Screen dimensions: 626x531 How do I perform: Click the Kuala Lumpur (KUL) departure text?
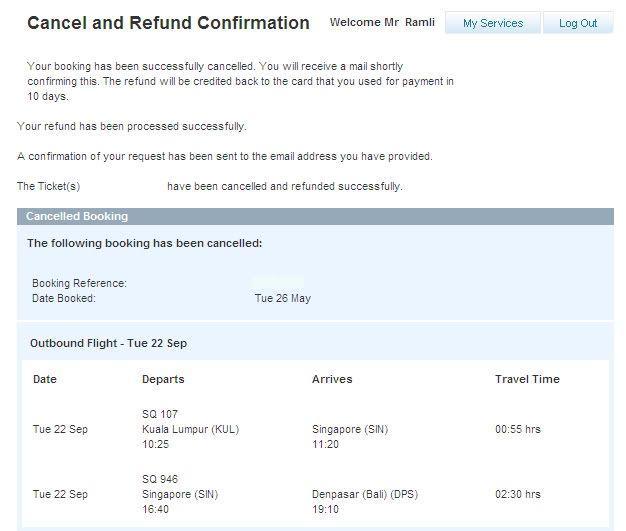[190, 429]
